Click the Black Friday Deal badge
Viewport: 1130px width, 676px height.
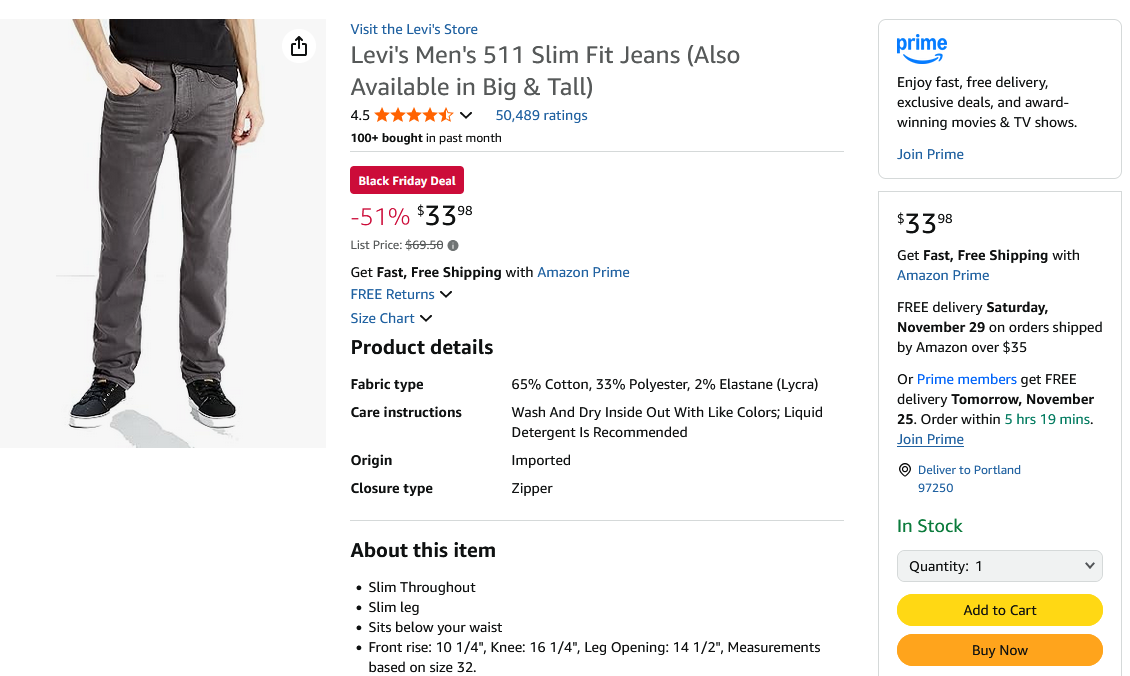coord(406,180)
